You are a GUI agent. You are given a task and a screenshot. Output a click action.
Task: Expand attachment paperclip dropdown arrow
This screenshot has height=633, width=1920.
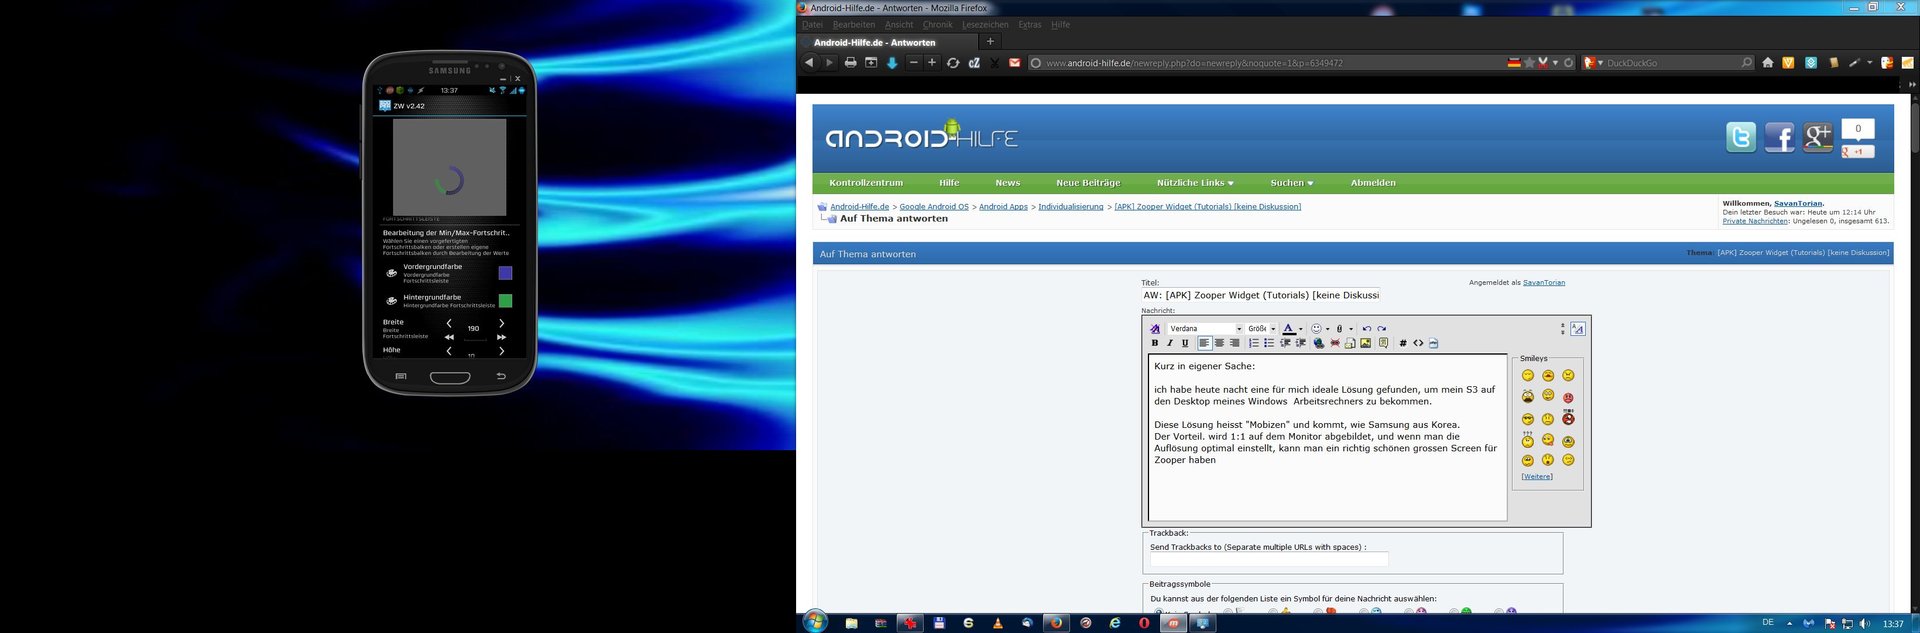[1351, 329]
